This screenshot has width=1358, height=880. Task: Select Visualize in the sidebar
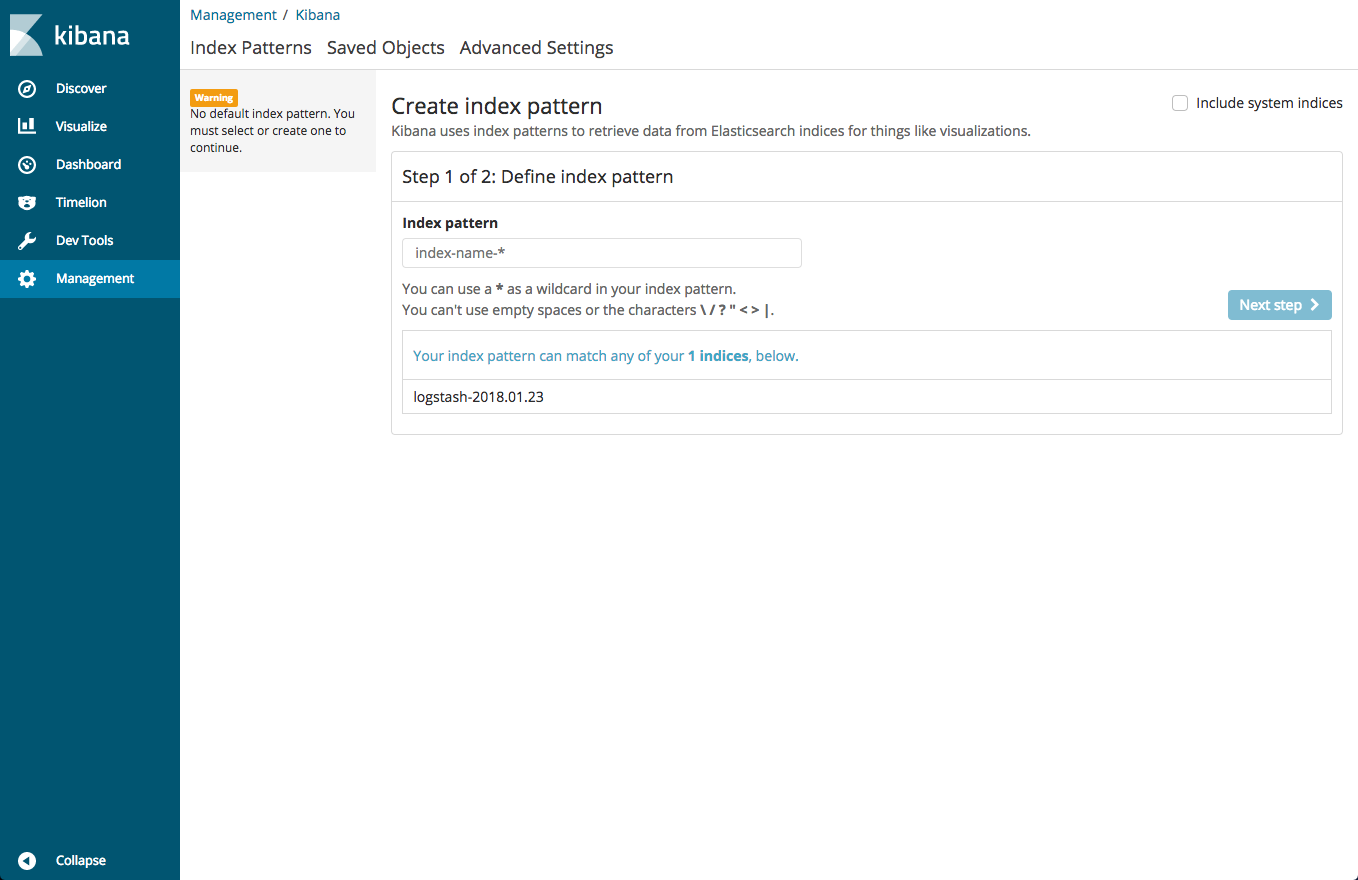(81, 127)
